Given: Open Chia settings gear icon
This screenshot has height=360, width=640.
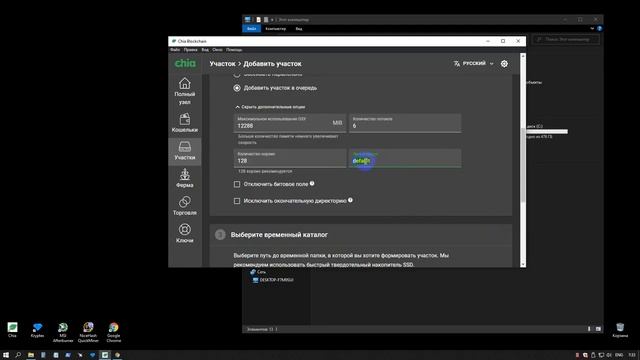Looking at the screenshot, I should (504, 64).
